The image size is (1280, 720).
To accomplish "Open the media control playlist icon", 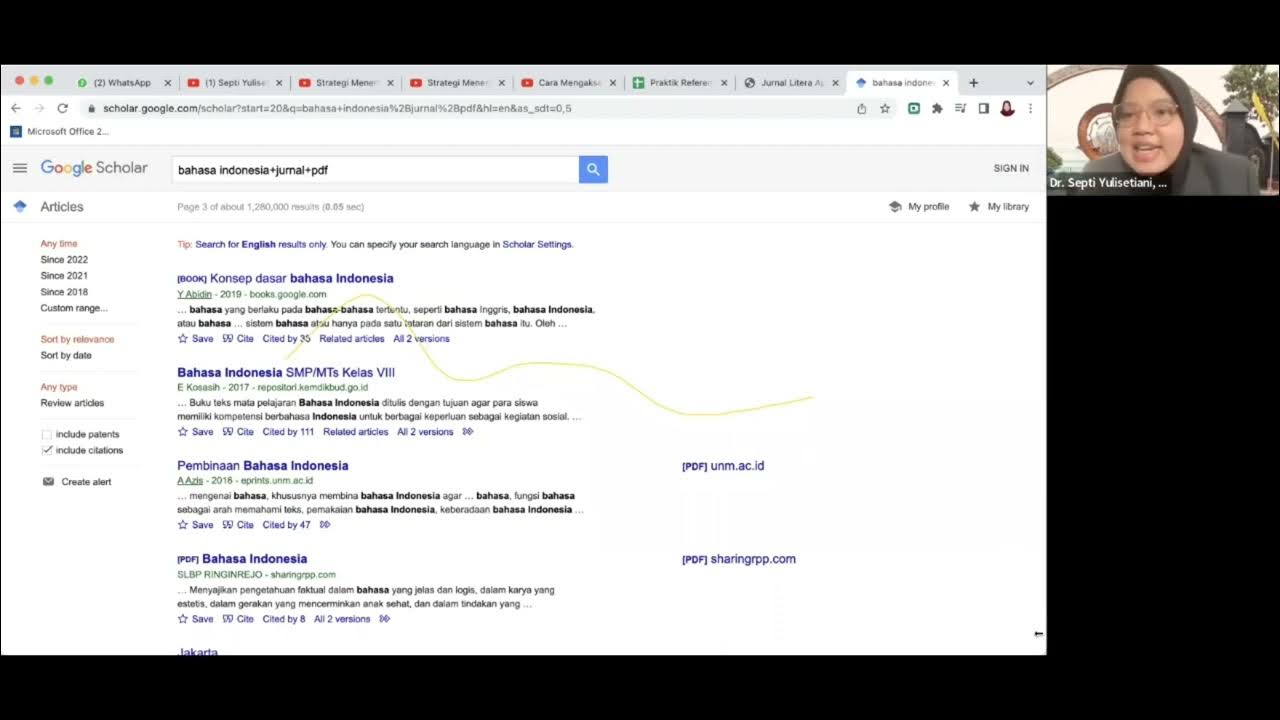I will click(x=960, y=108).
